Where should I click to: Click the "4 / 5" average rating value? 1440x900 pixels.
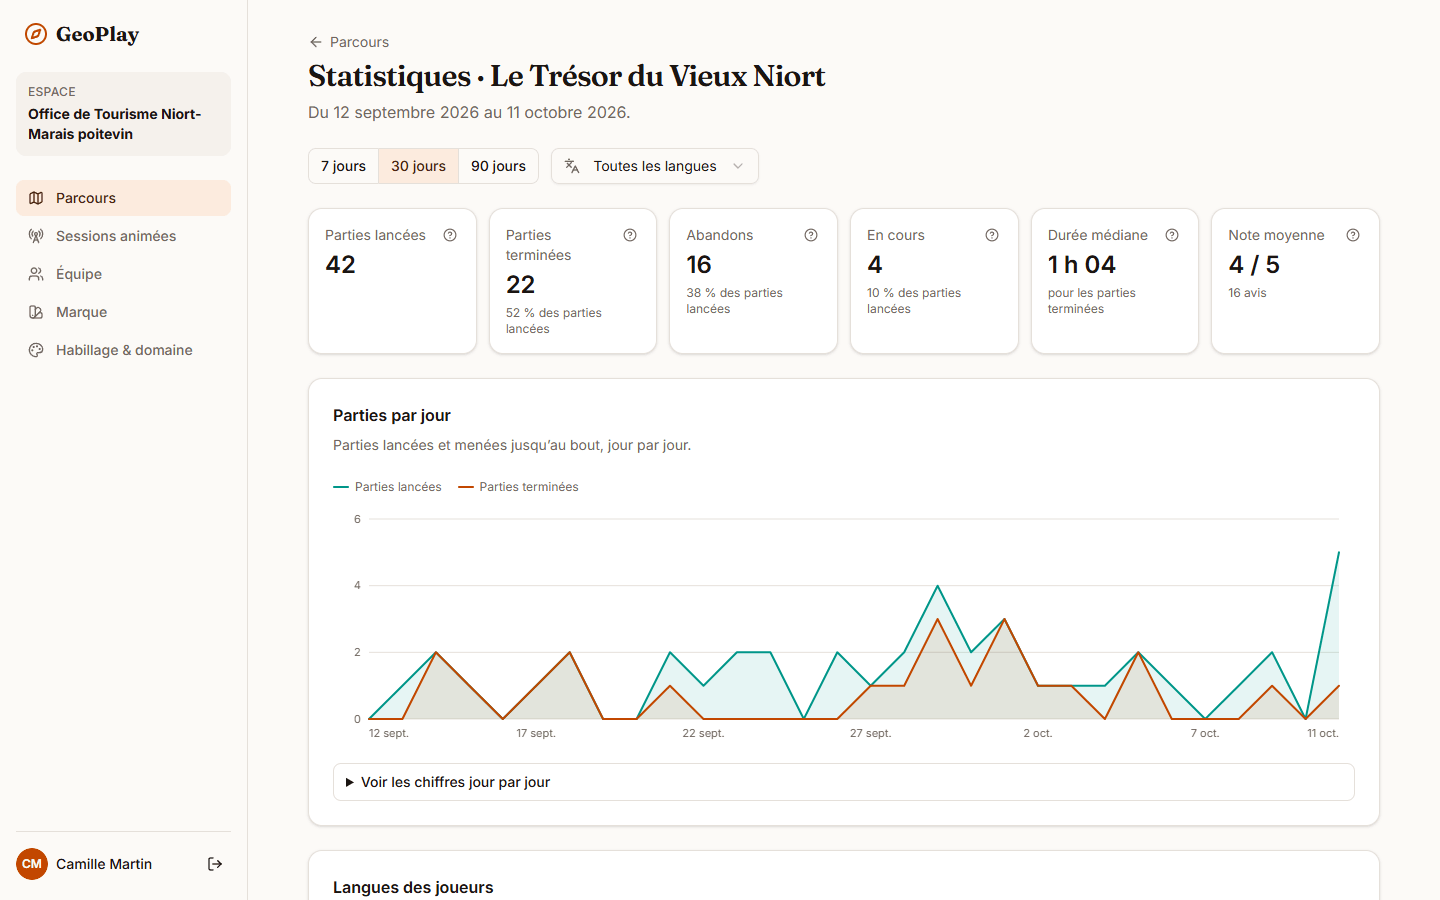(x=1254, y=264)
